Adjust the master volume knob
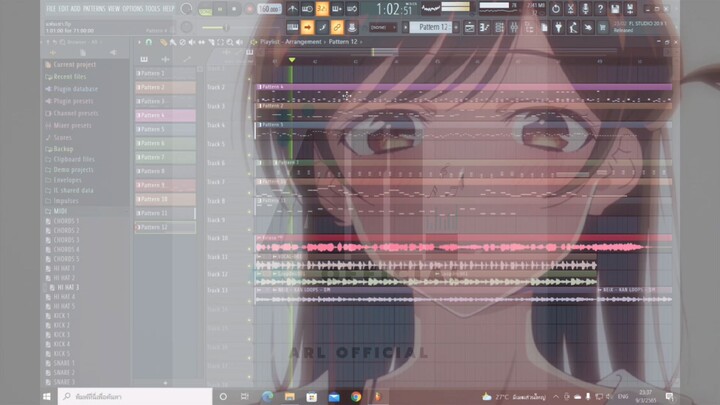The width and height of the screenshot is (720, 405). tap(186, 9)
